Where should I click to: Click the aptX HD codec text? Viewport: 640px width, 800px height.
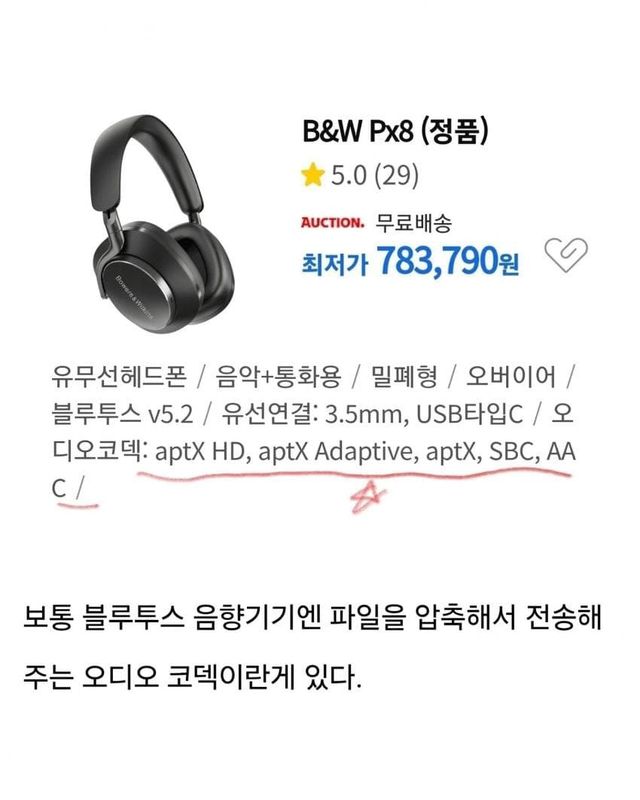point(201,452)
